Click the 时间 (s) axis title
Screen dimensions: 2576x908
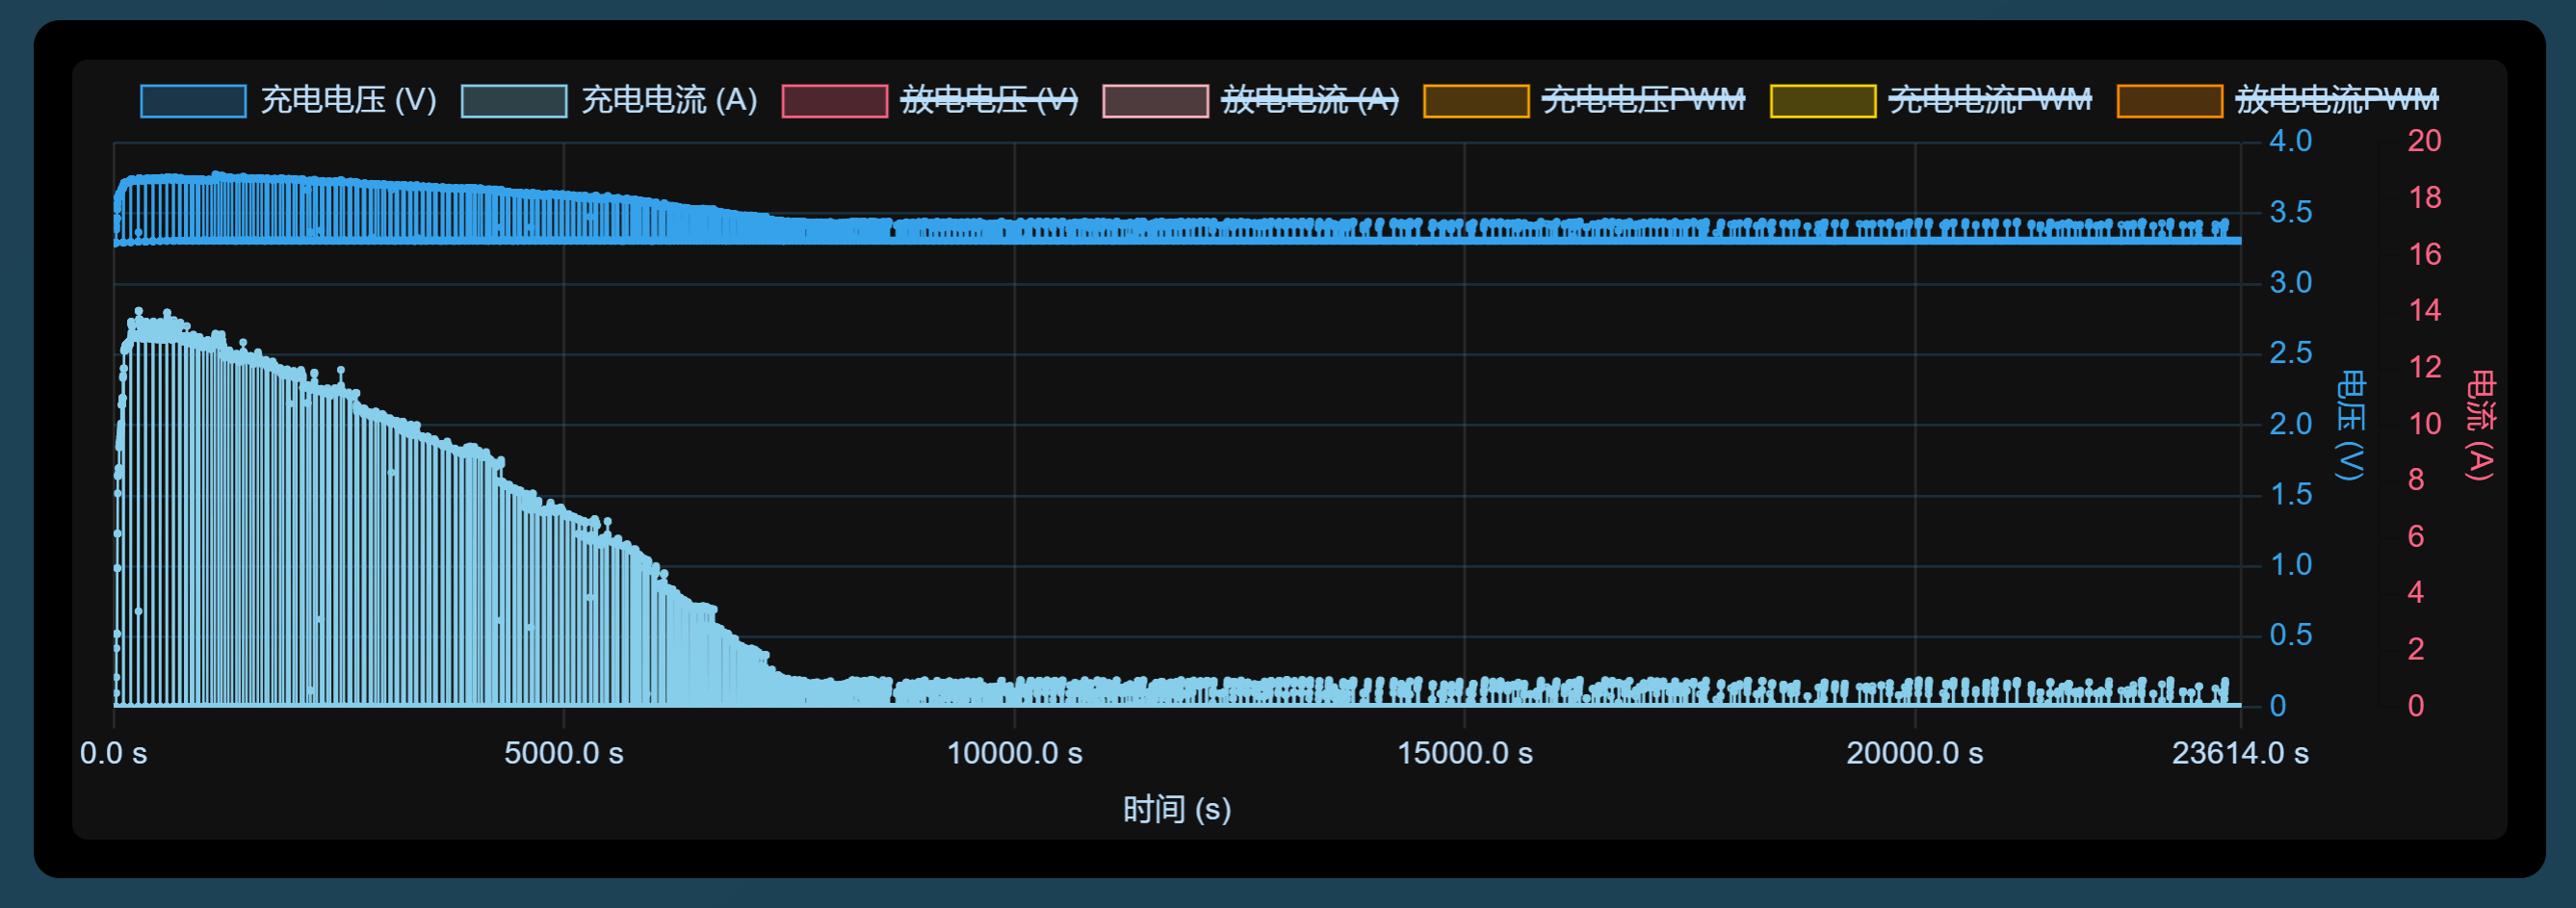point(1177,809)
